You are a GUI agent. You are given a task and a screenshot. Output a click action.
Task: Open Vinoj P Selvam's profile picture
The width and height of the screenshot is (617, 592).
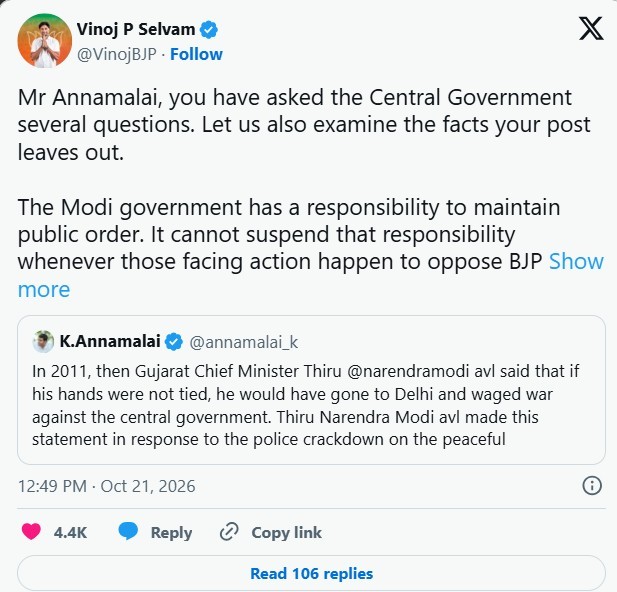point(45,41)
